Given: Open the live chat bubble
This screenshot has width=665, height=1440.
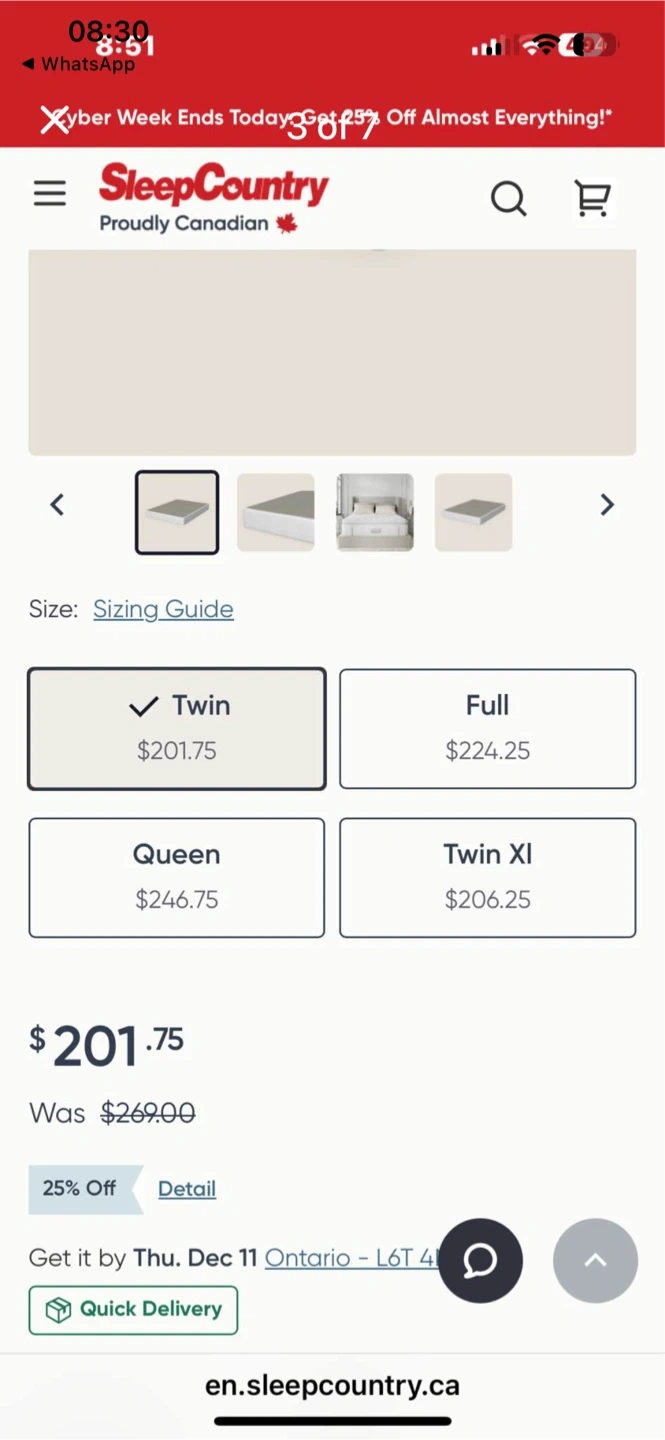Looking at the screenshot, I should [480, 1260].
